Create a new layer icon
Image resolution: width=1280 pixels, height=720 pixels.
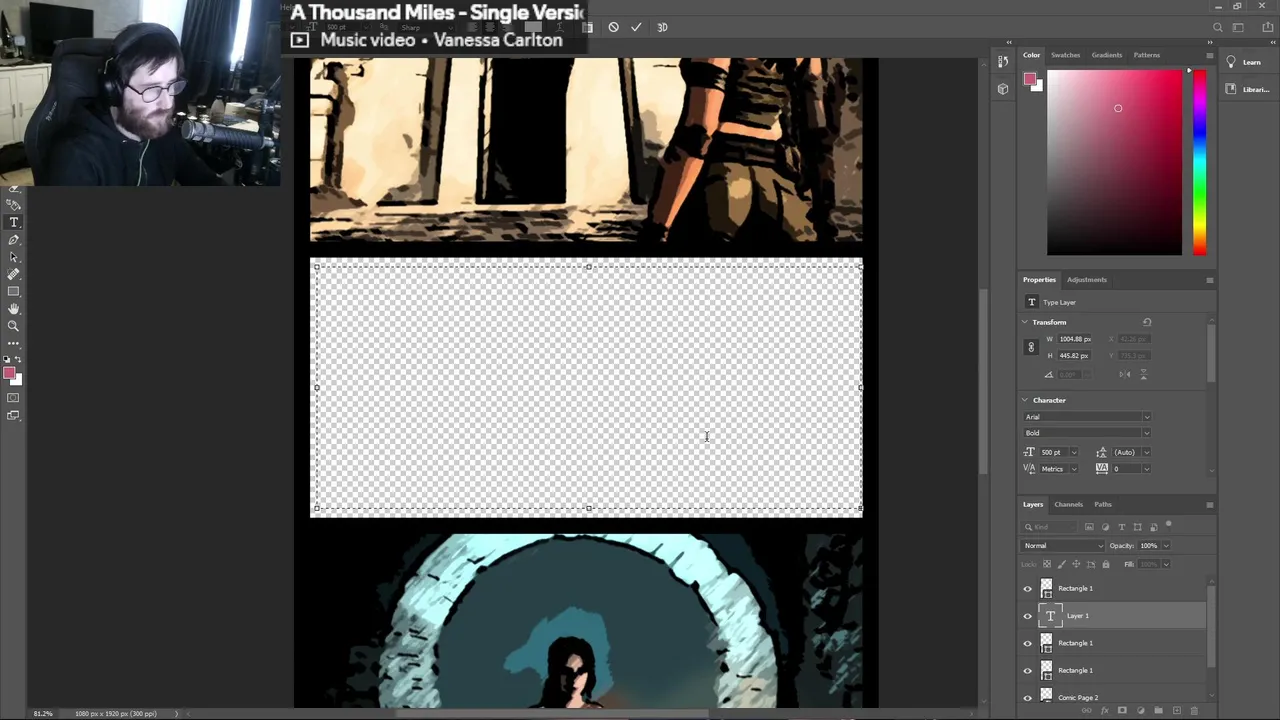(x=1176, y=710)
